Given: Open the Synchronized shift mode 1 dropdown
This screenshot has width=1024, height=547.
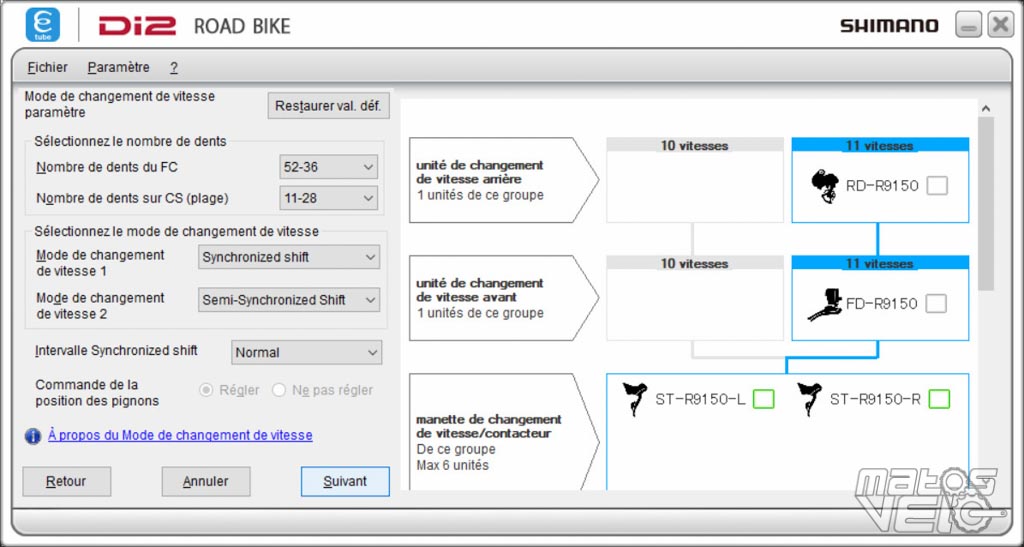Looking at the screenshot, I should click(289, 257).
